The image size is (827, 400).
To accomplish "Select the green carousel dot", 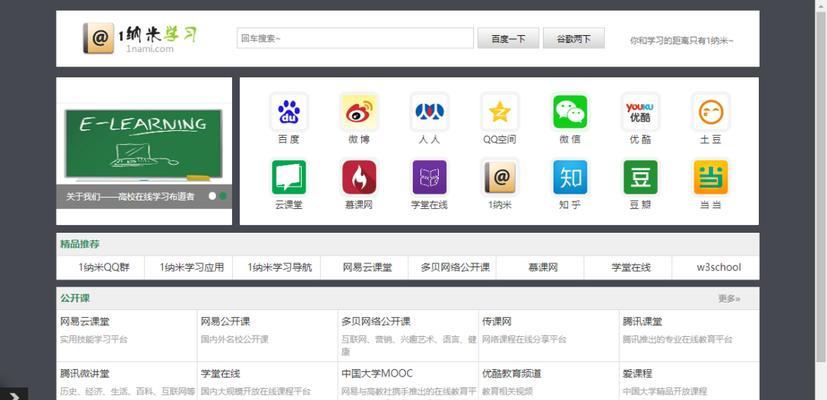I will [223, 196].
